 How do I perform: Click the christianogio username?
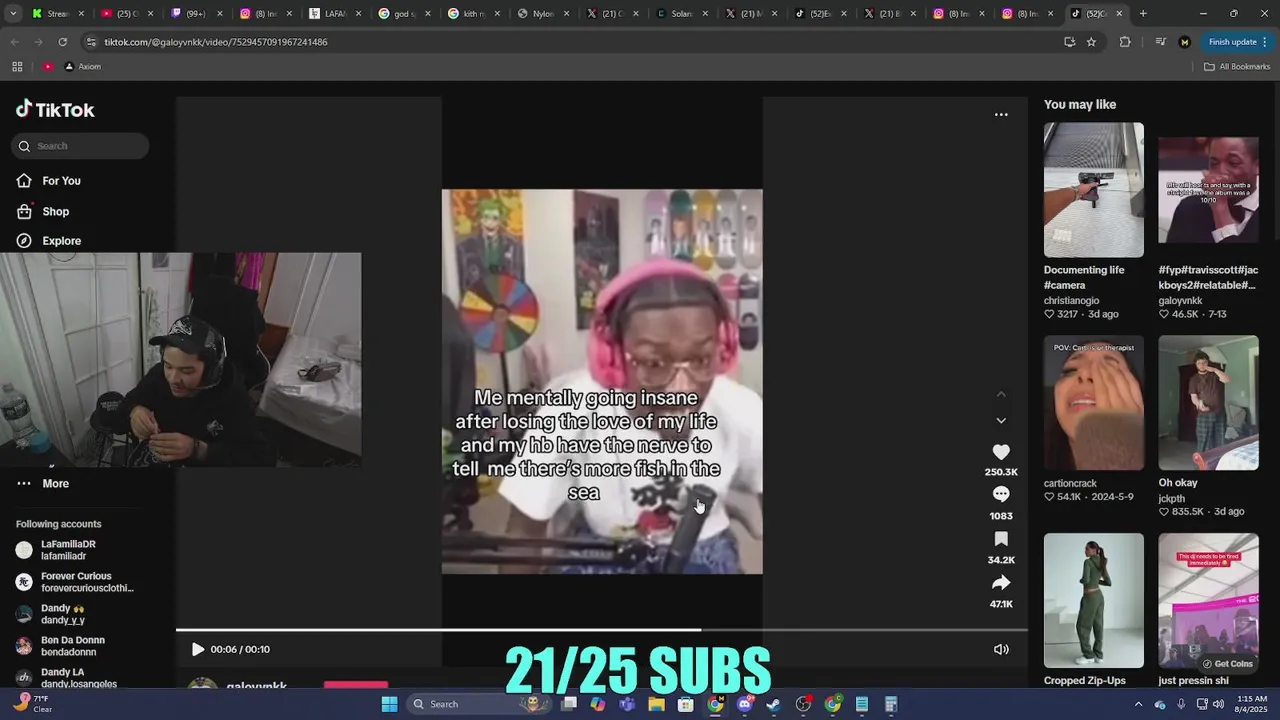tap(1071, 300)
